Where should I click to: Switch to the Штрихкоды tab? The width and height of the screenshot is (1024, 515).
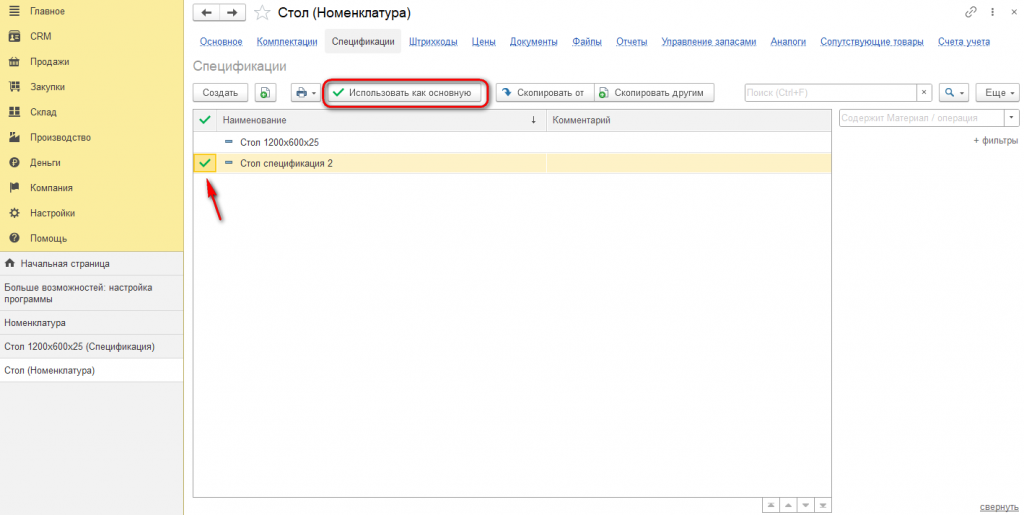click(433, 42)
